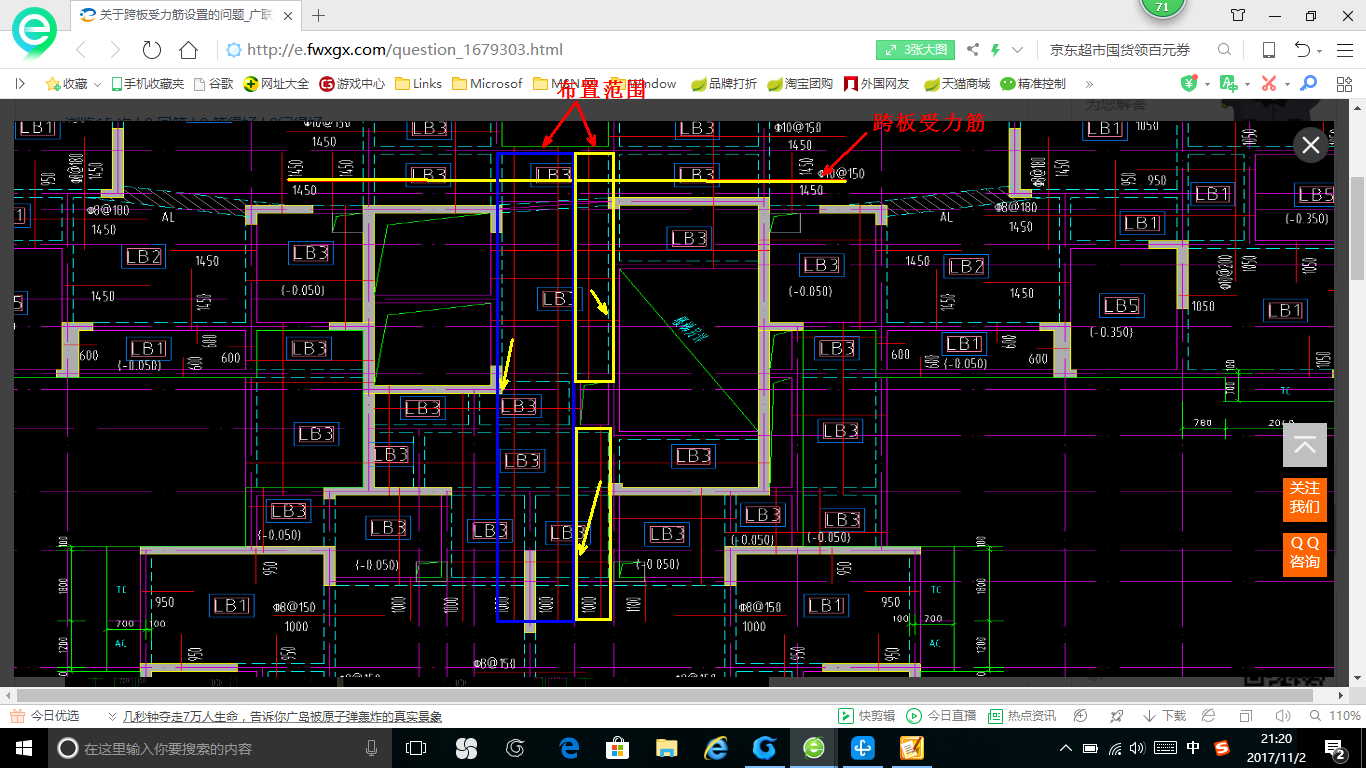The width and height of the screenshot is (1366, 768).
Task: Open 今日直播 in status bar
Action: click(x=942, y=716)
